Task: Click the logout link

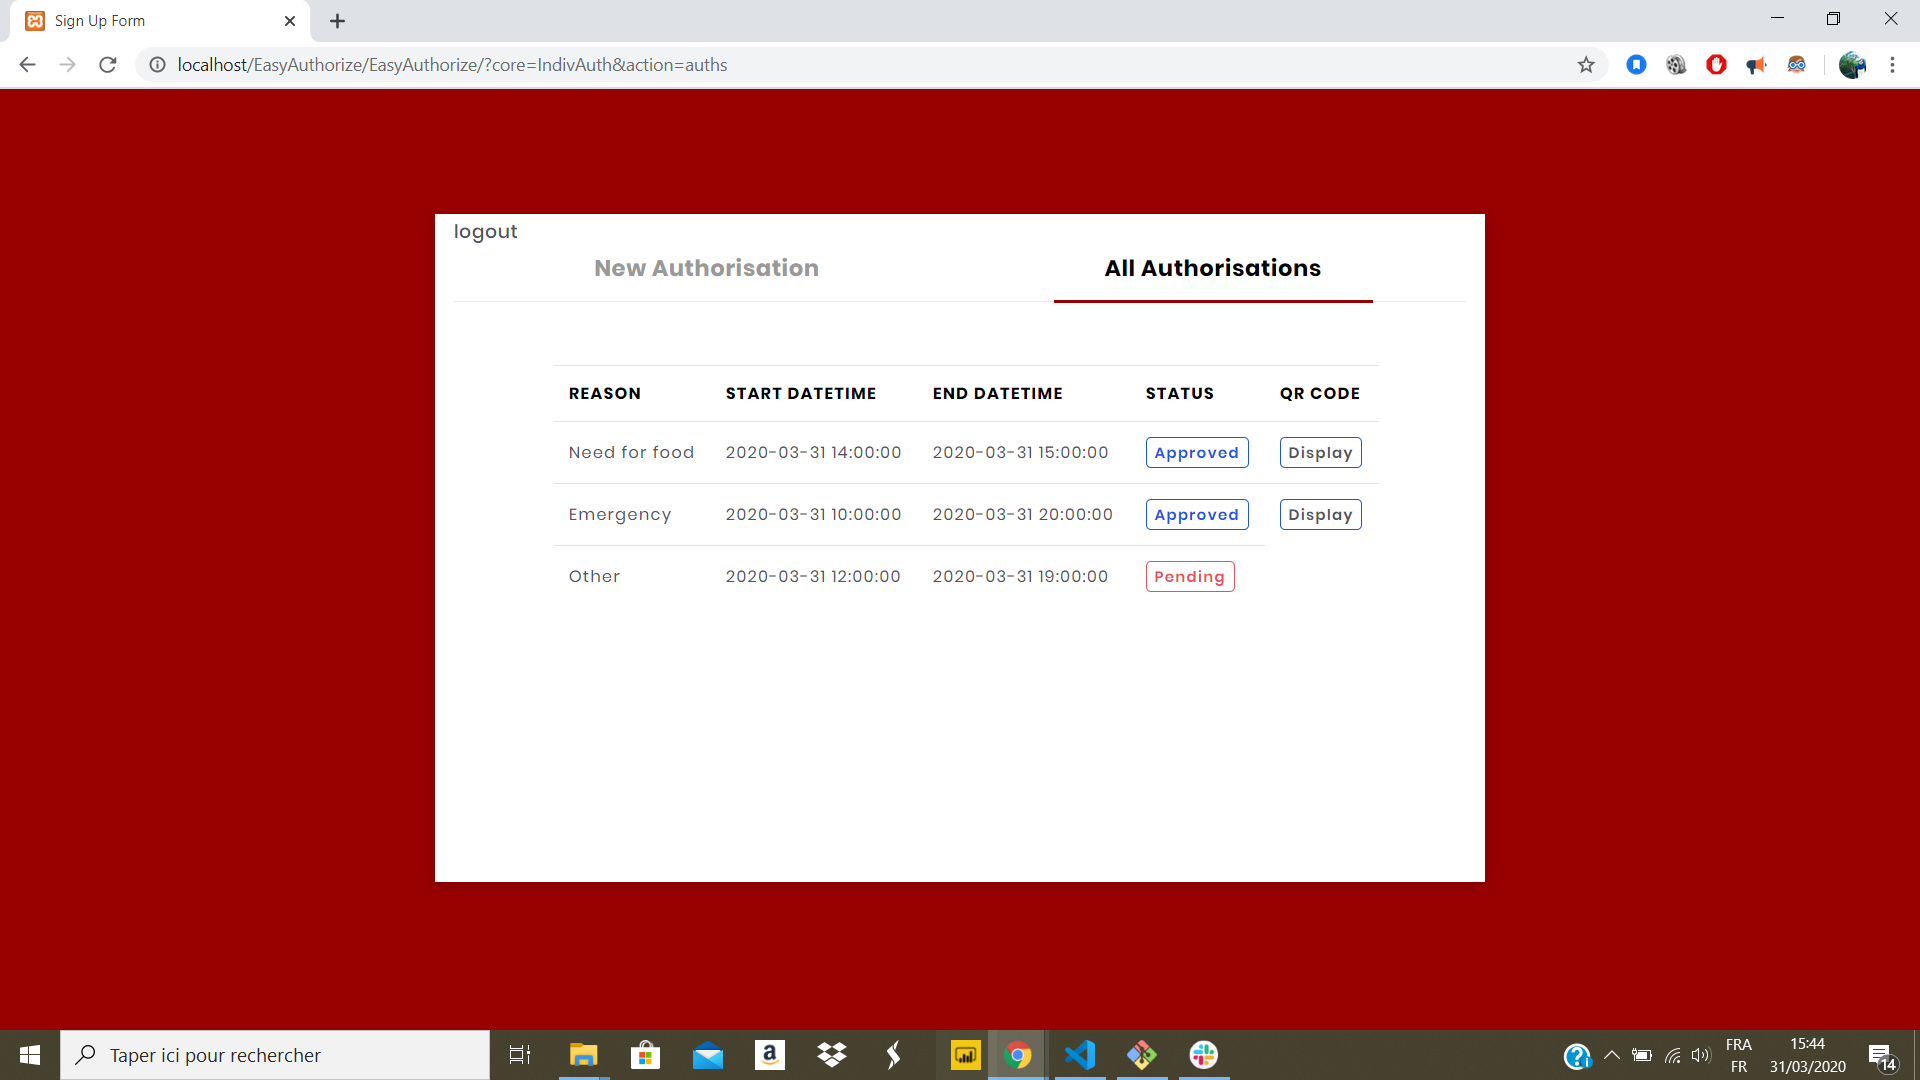Action: click(485, 232)
